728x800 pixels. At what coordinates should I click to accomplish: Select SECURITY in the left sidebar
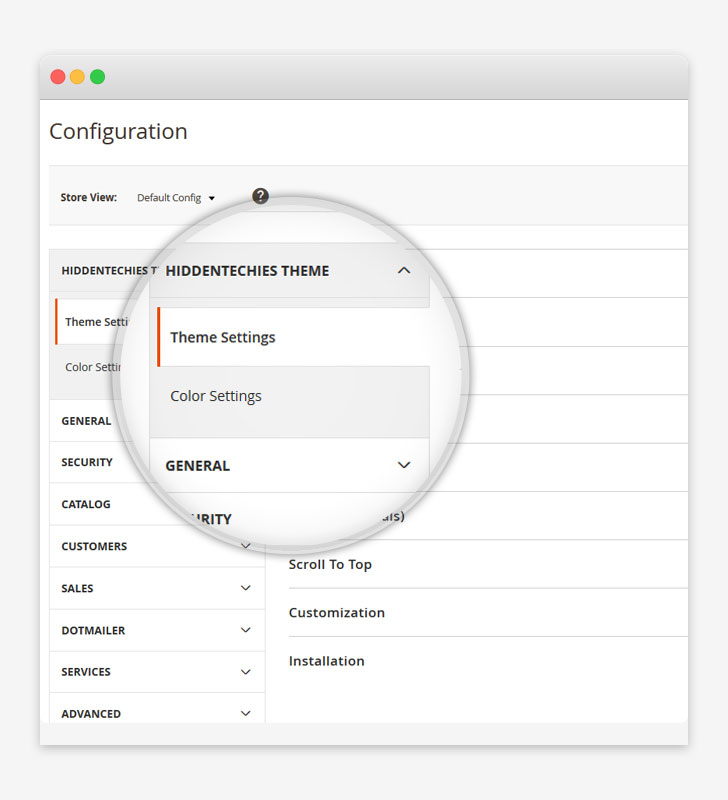coord(88,462)
